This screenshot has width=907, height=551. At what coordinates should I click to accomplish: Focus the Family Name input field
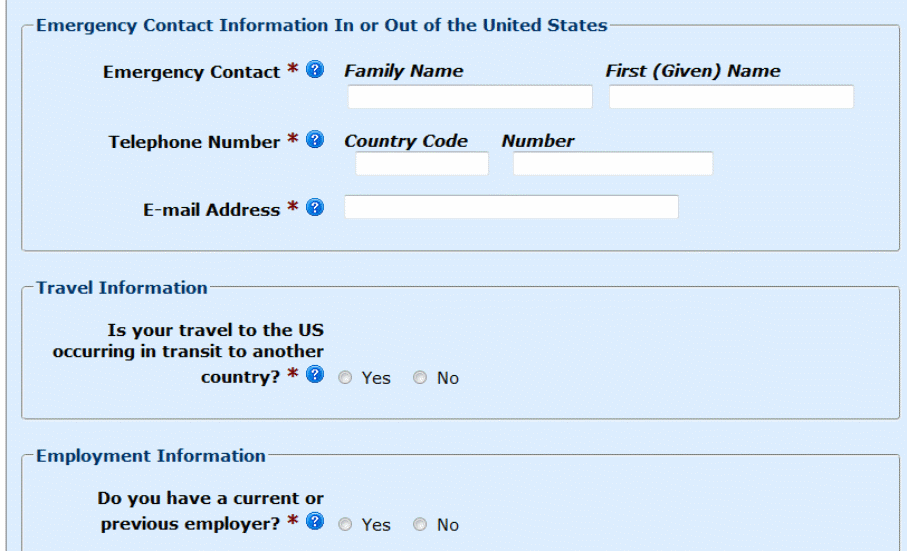click(470, 97)
